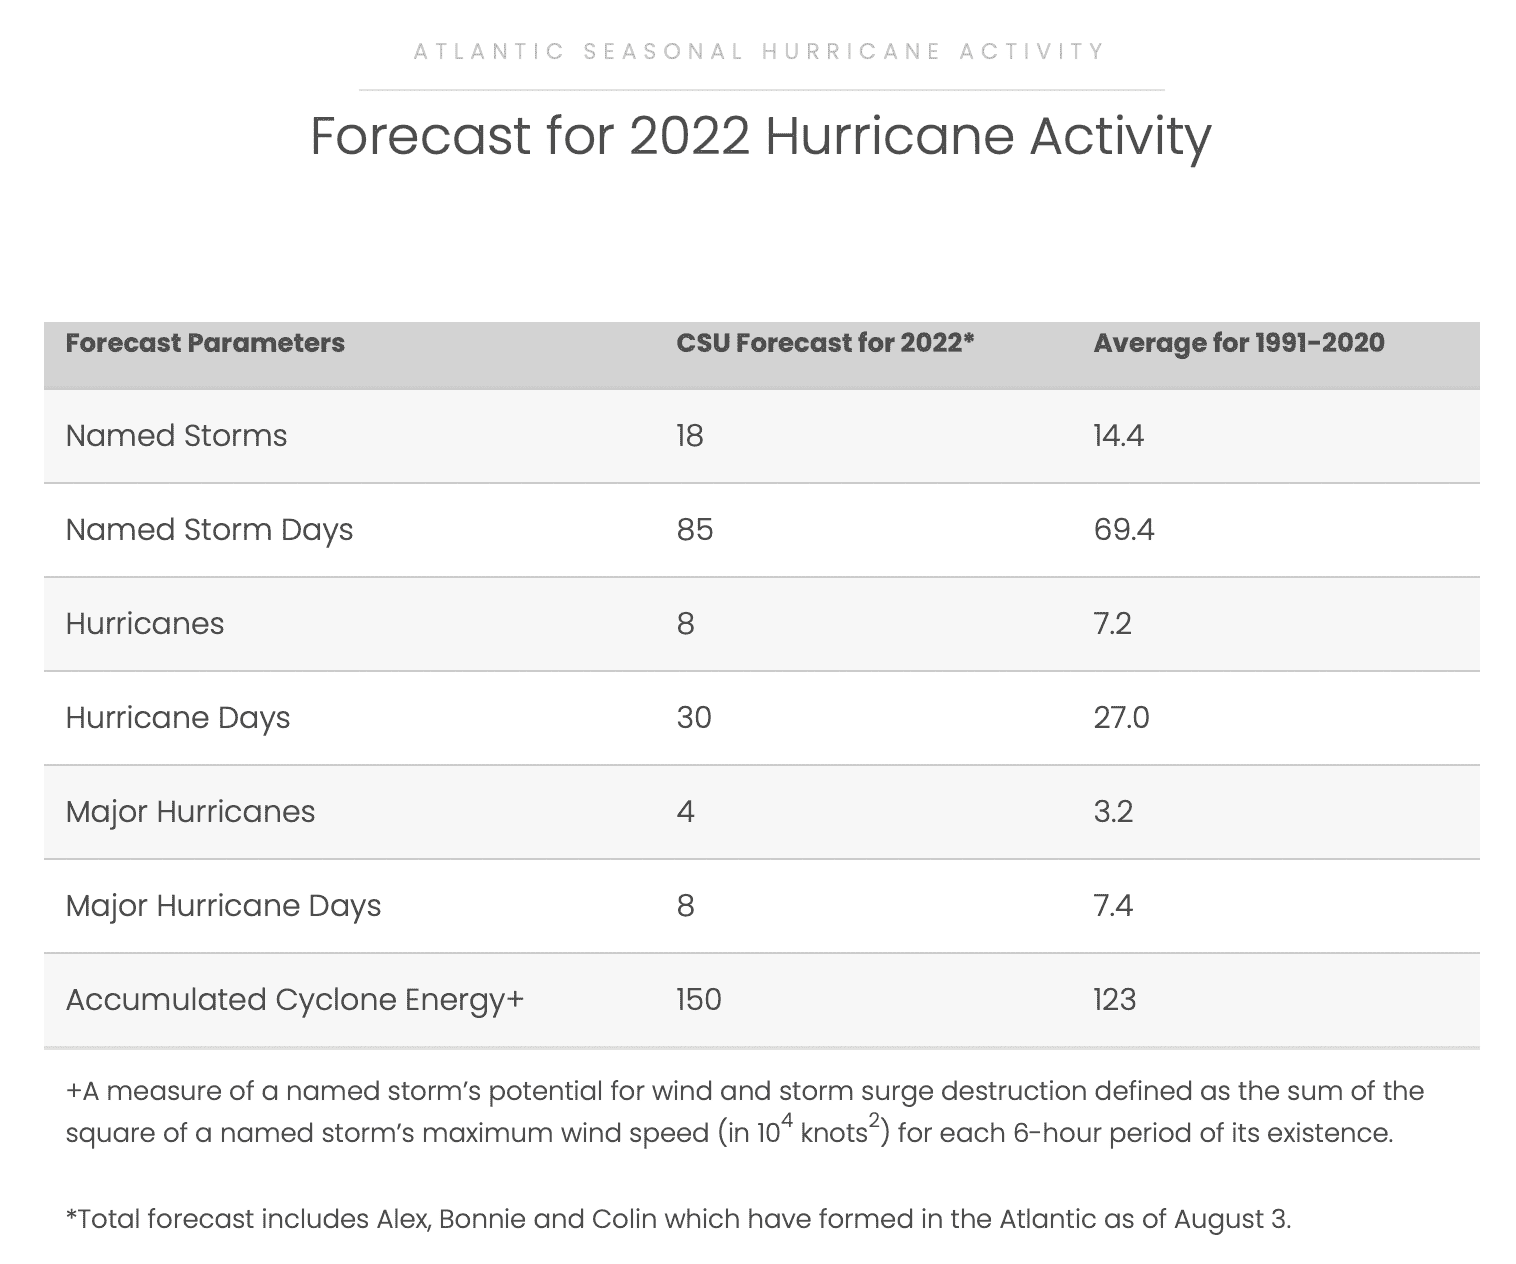Select the 'CSU Forecast for 2022*' column header

[x=825, y=343]
